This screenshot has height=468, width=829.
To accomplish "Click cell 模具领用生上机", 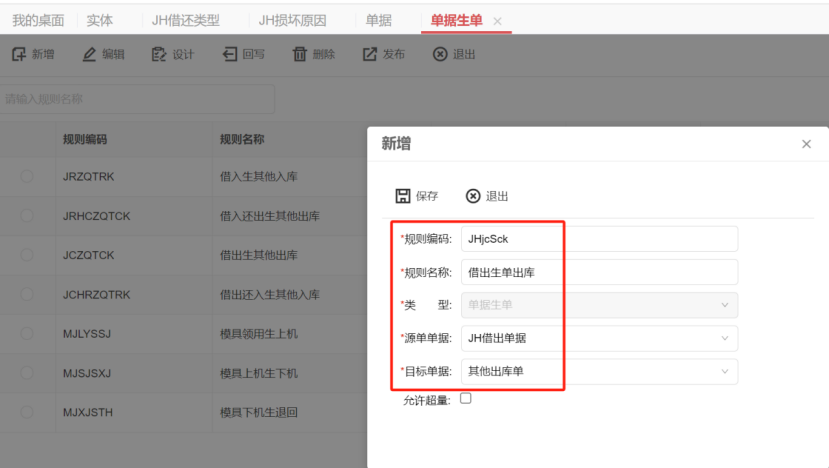I will coord(259,334).
